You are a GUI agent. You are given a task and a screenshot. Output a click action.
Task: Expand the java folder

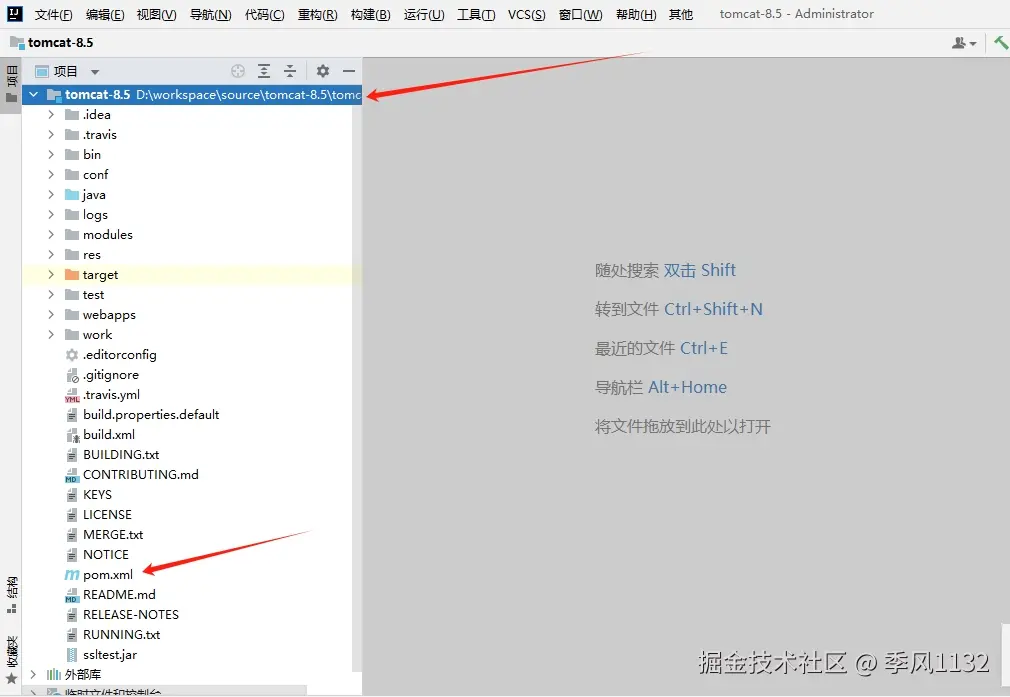51,195
